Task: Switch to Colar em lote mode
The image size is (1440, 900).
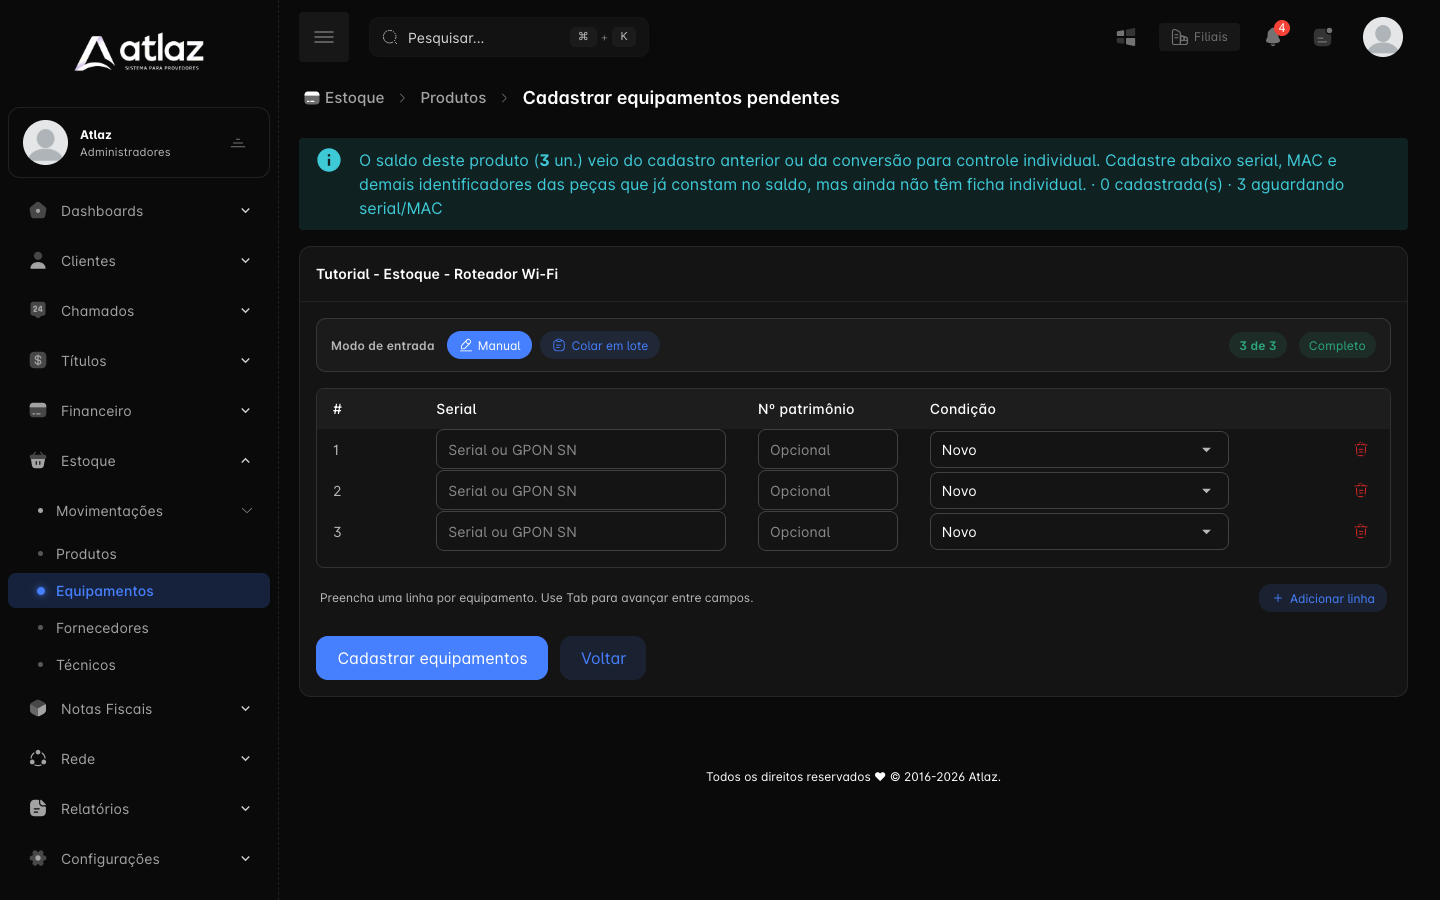Action: pos(600,345)
